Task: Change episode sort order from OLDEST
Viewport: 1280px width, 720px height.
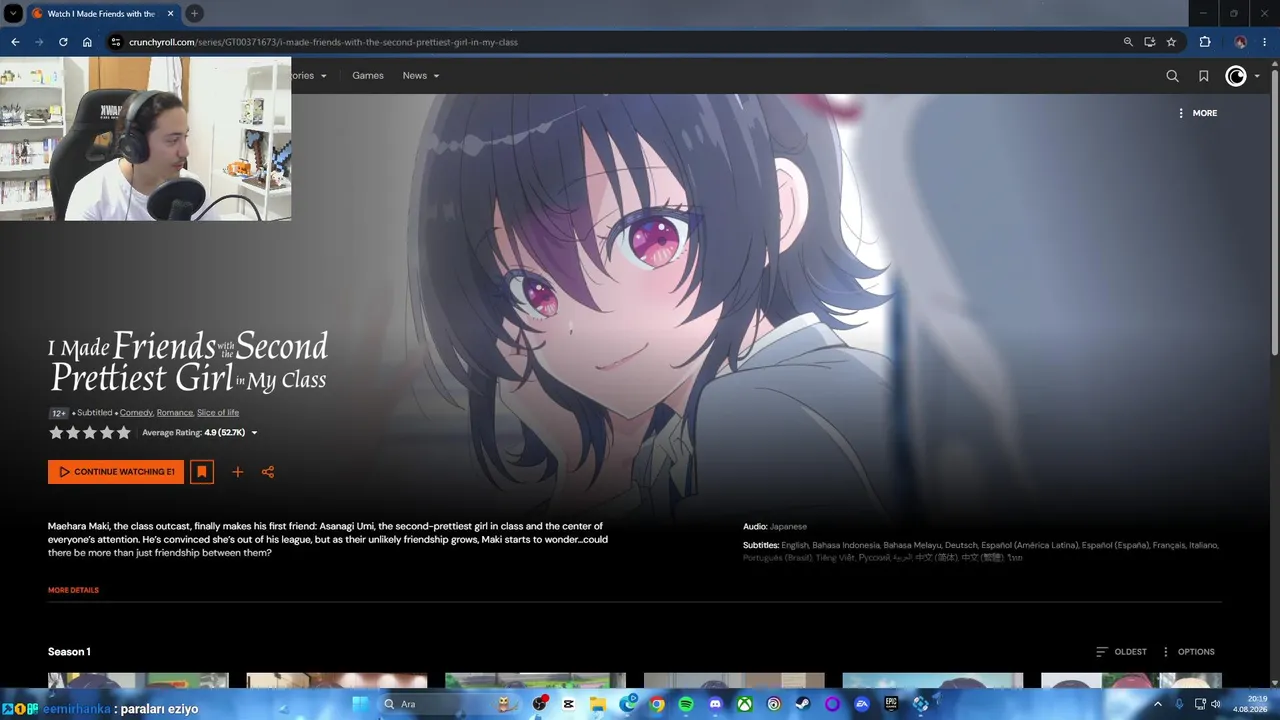Action: point(1121,652)
